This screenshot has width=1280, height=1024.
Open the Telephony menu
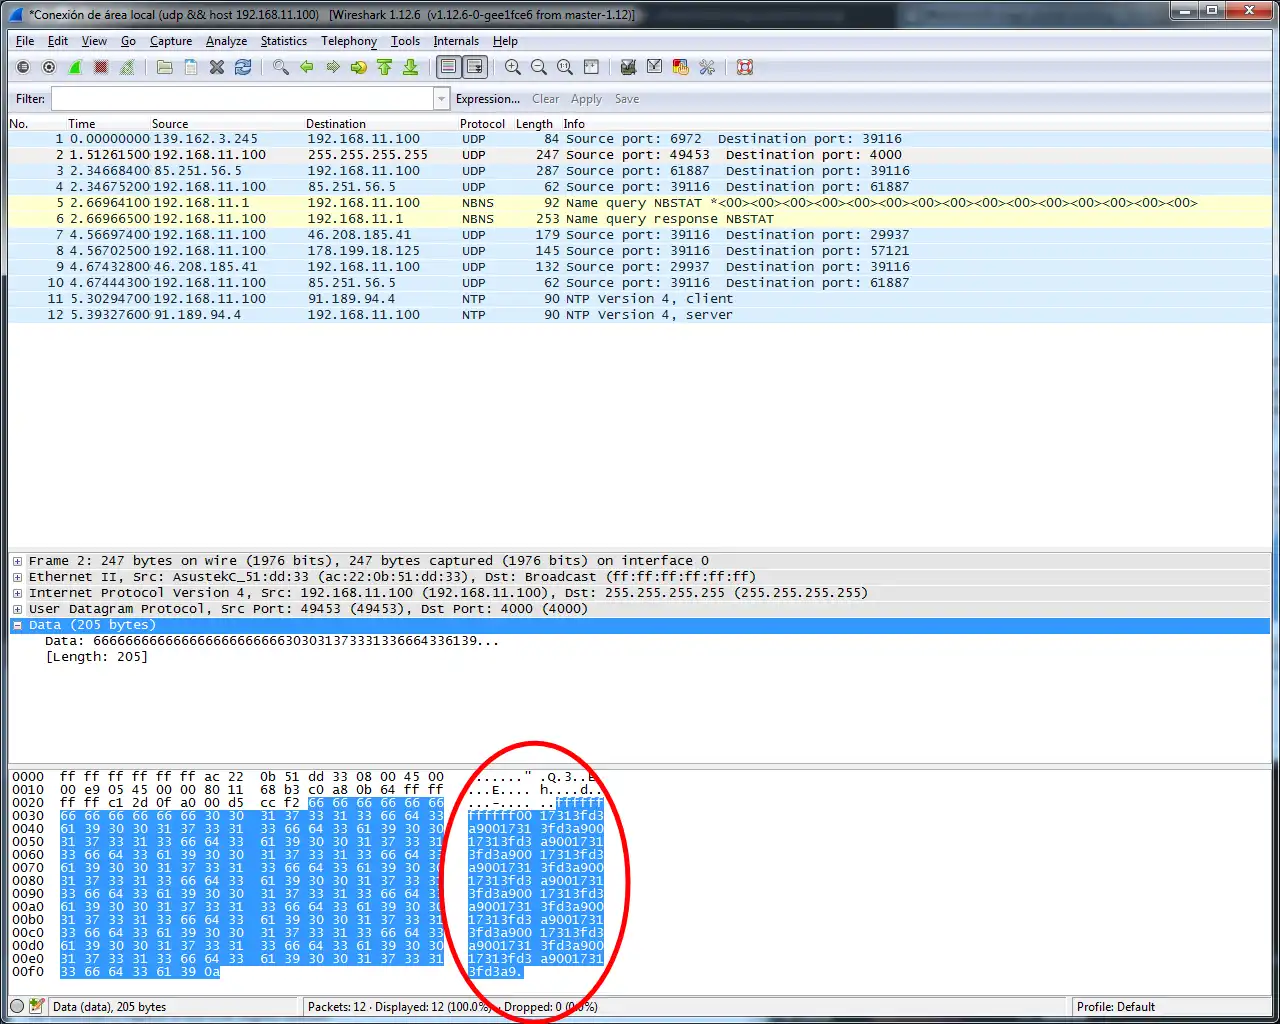coord(349,41)
